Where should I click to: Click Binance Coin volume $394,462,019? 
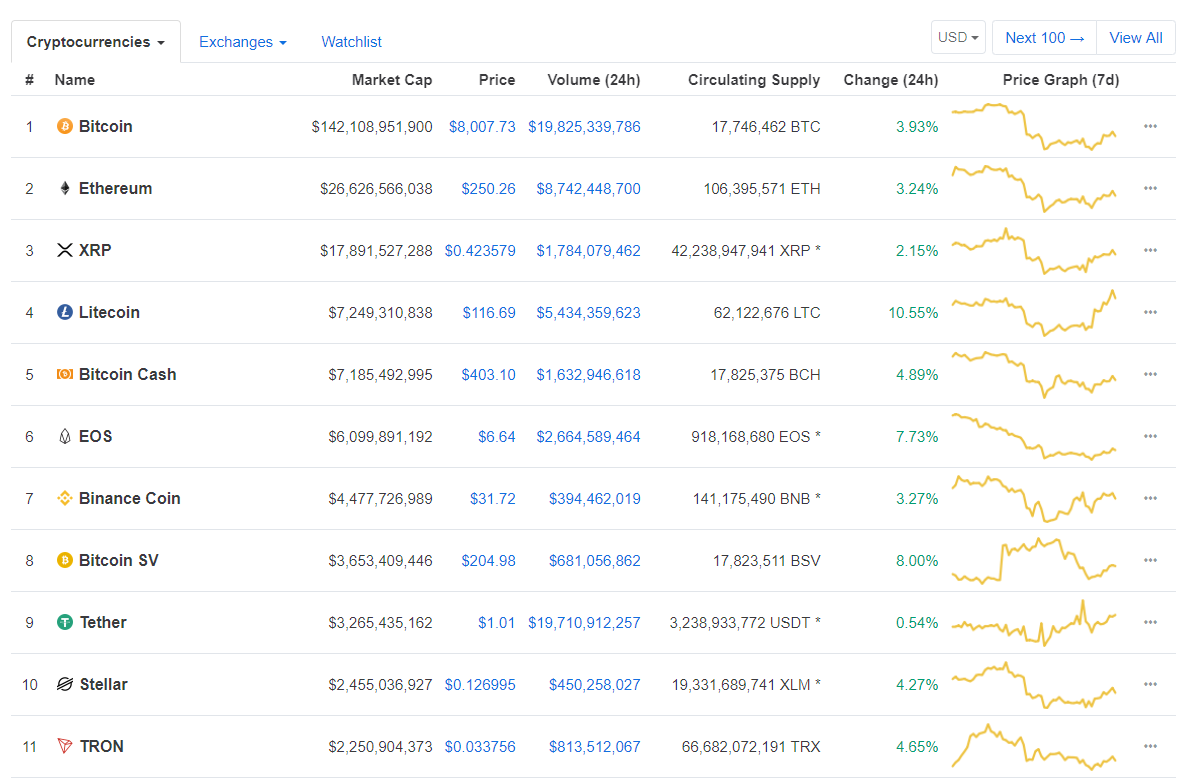pyautogui.click(x=595, y=499)
